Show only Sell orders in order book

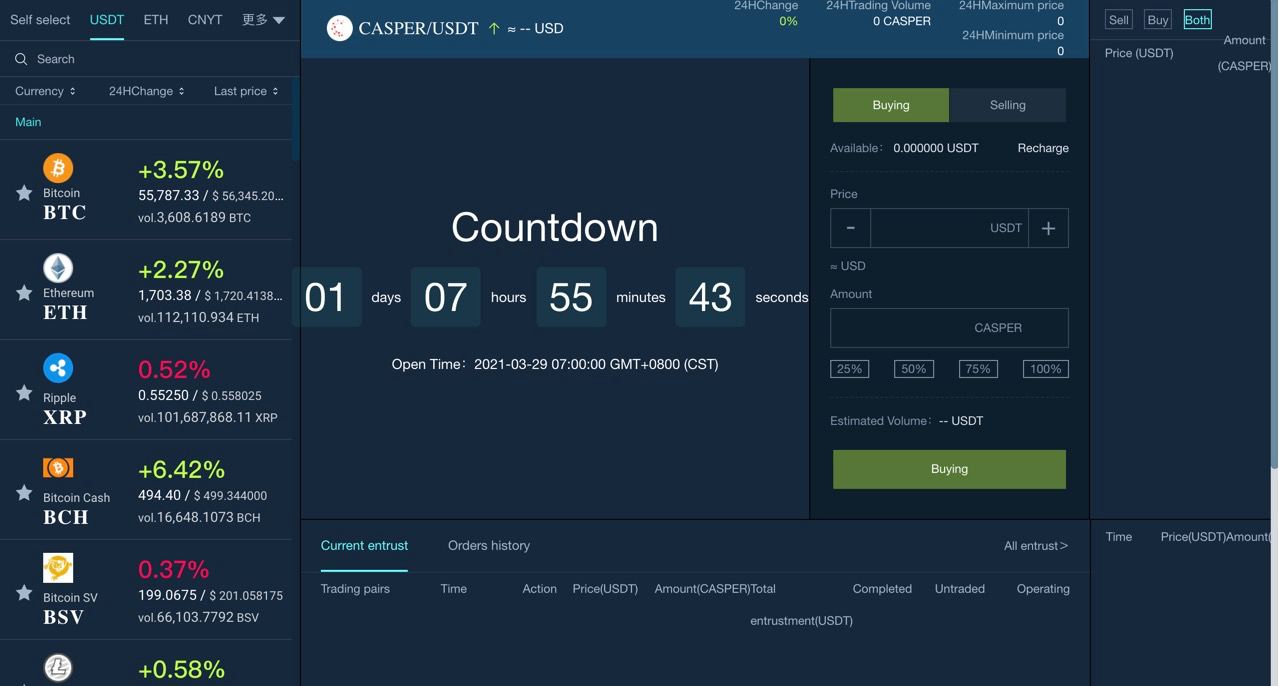[x=1119, y=20]
